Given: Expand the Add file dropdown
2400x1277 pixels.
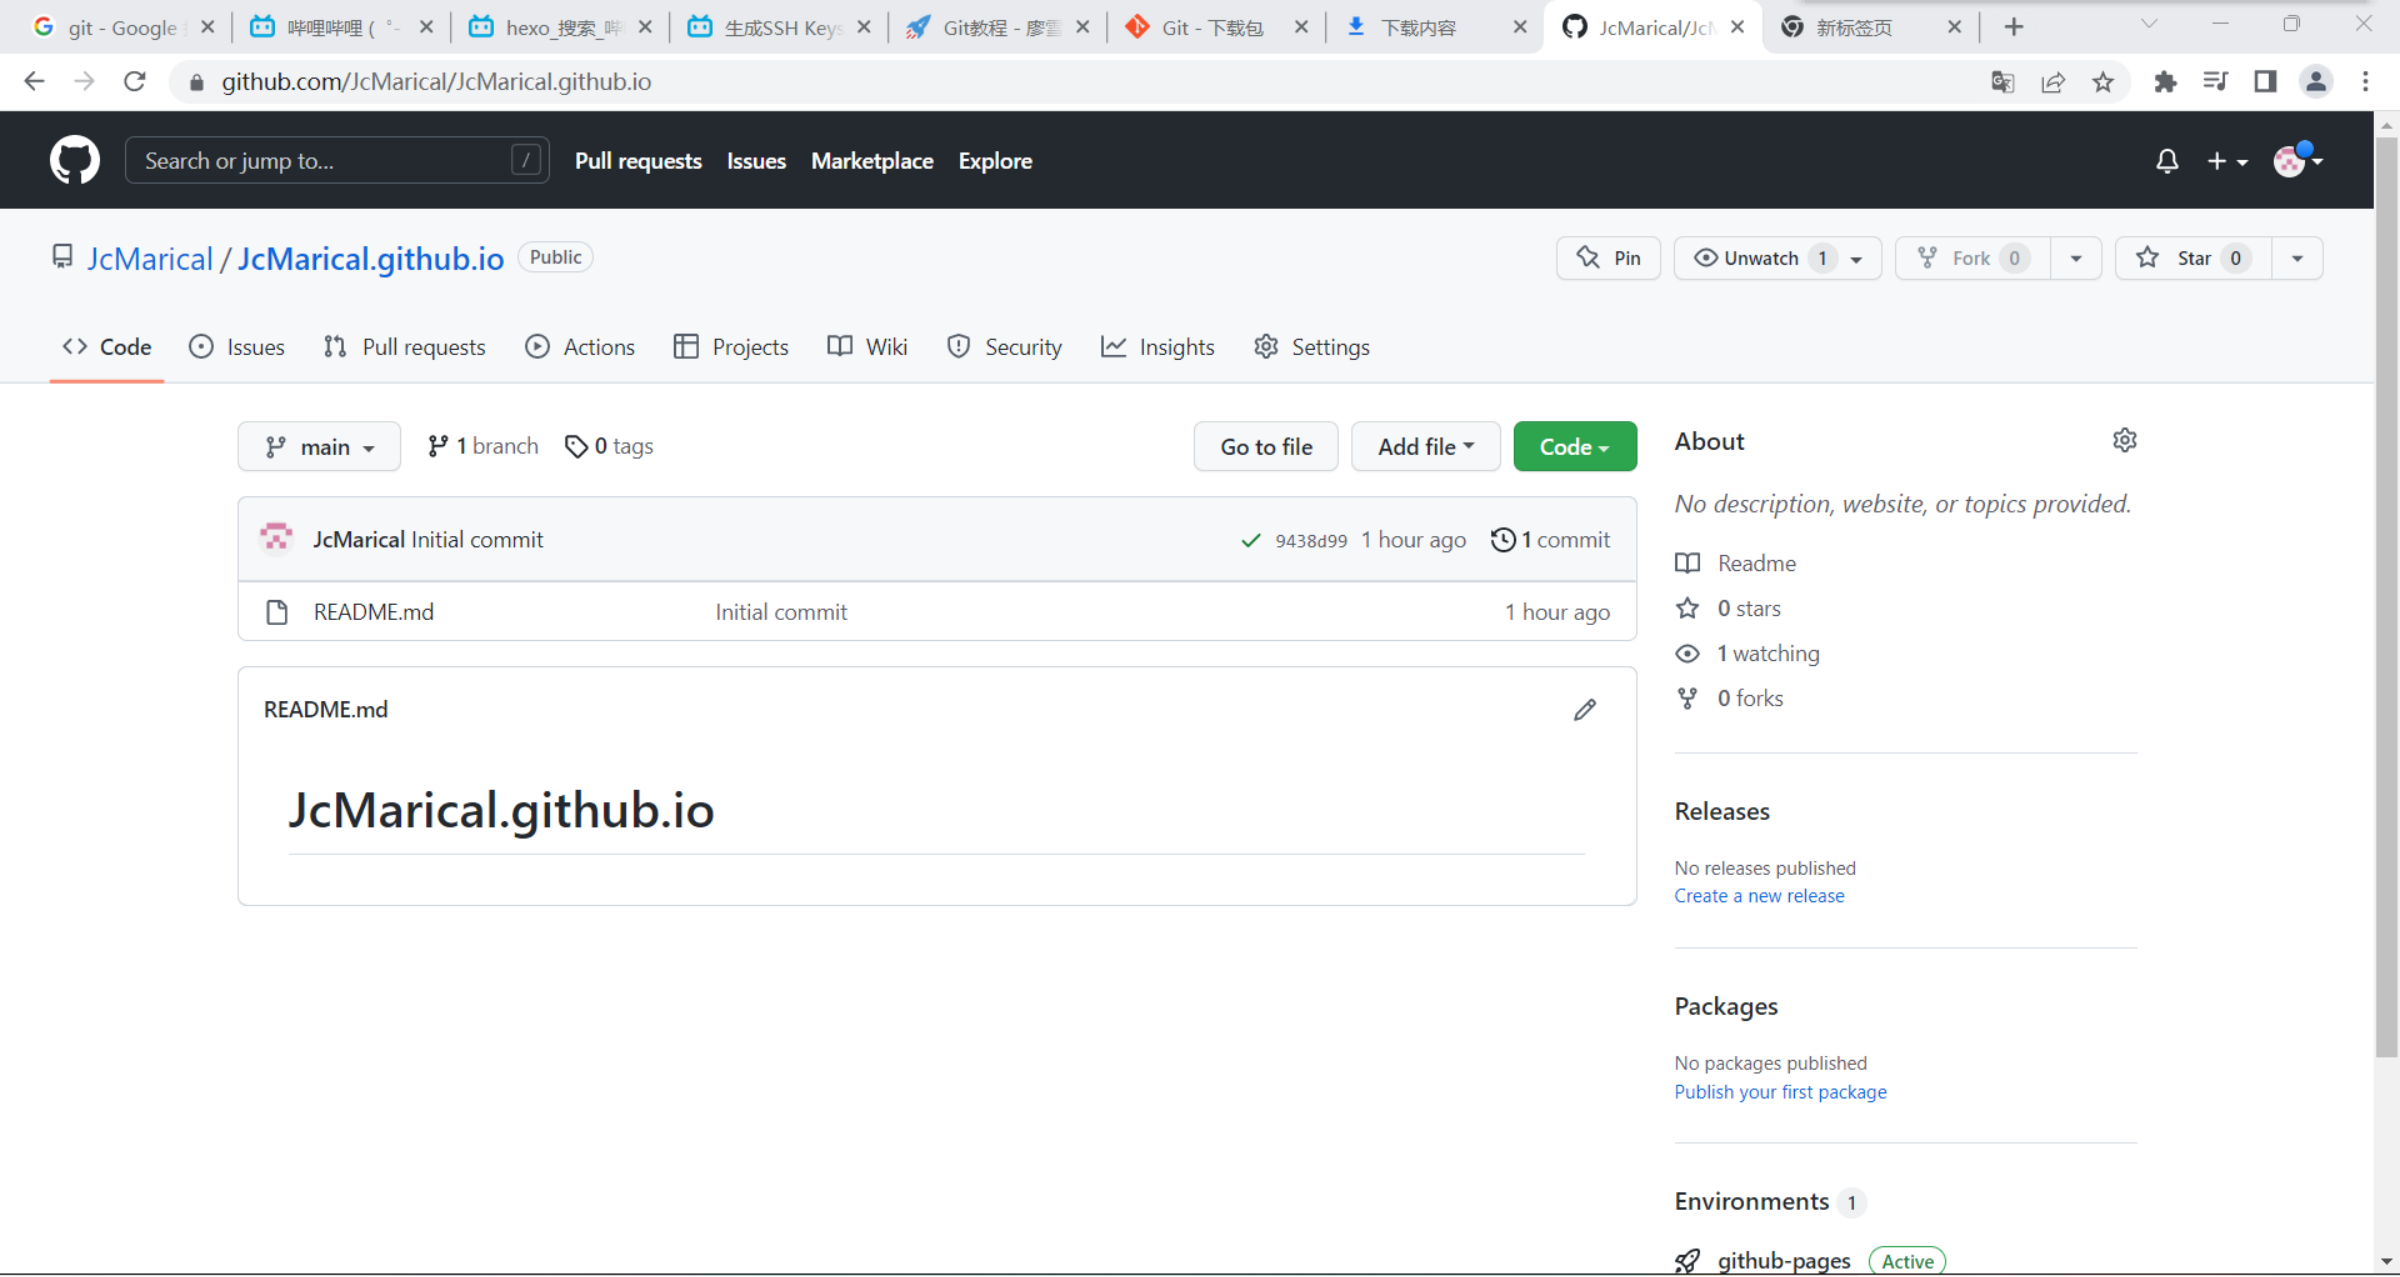Looking at the screenshot, I should (1425, 446).
